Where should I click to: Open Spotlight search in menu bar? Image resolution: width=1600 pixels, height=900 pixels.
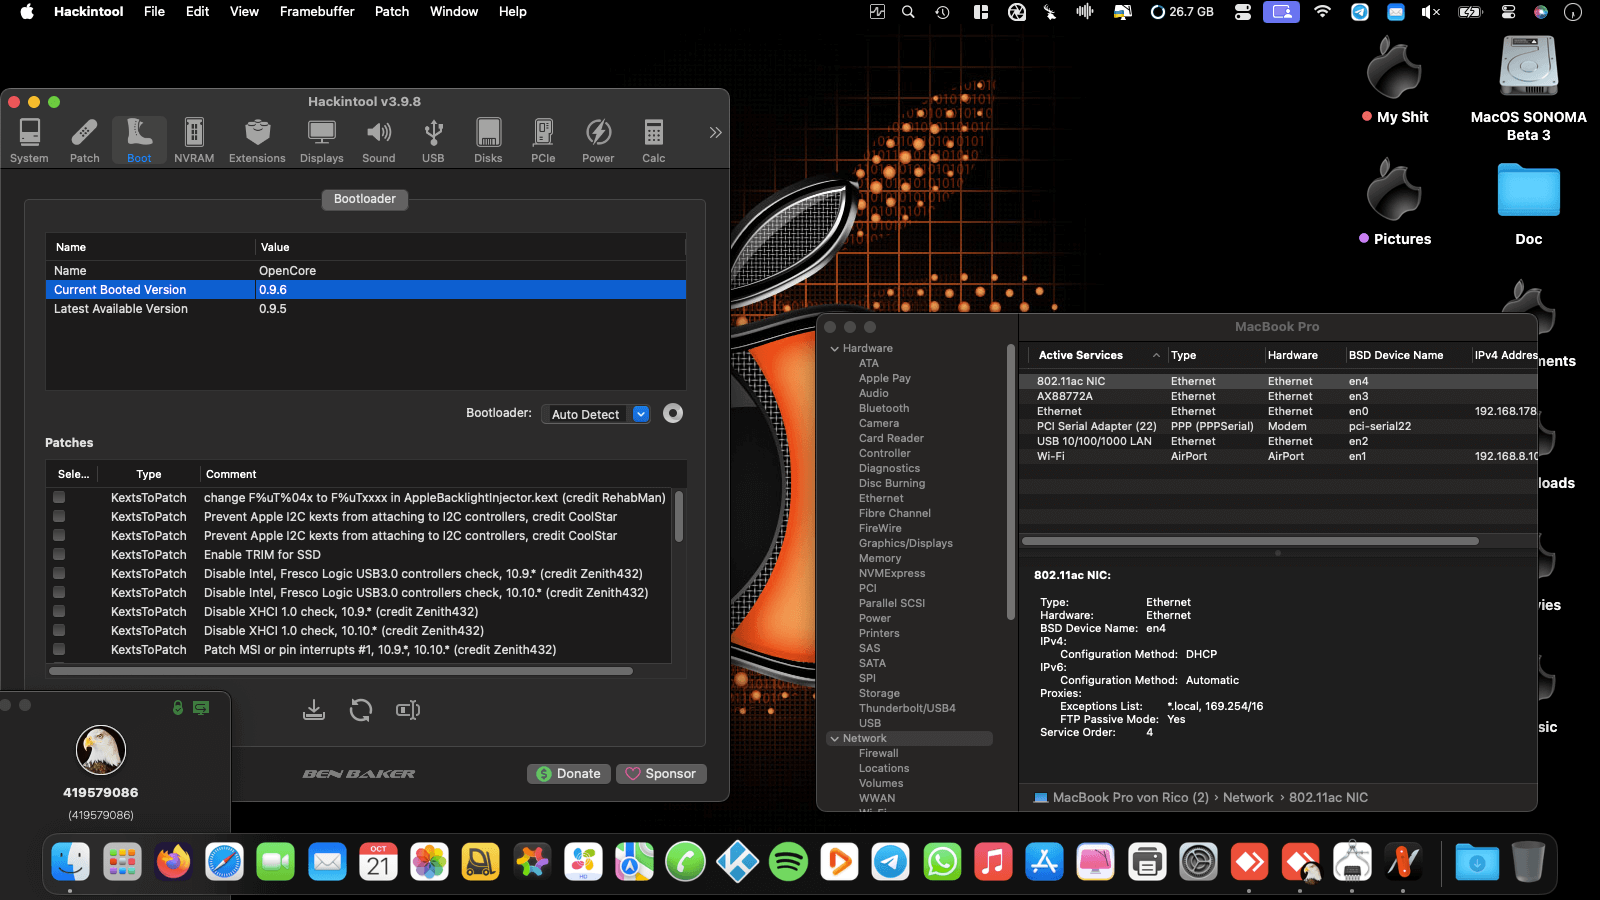point(908,12)
